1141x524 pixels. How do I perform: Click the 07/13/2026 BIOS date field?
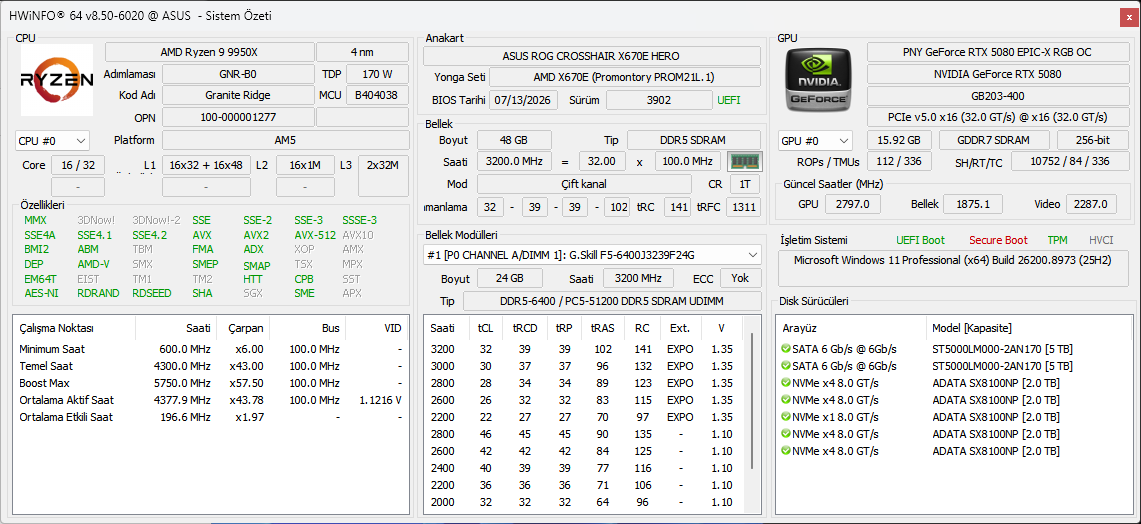[x=523, y=100]
